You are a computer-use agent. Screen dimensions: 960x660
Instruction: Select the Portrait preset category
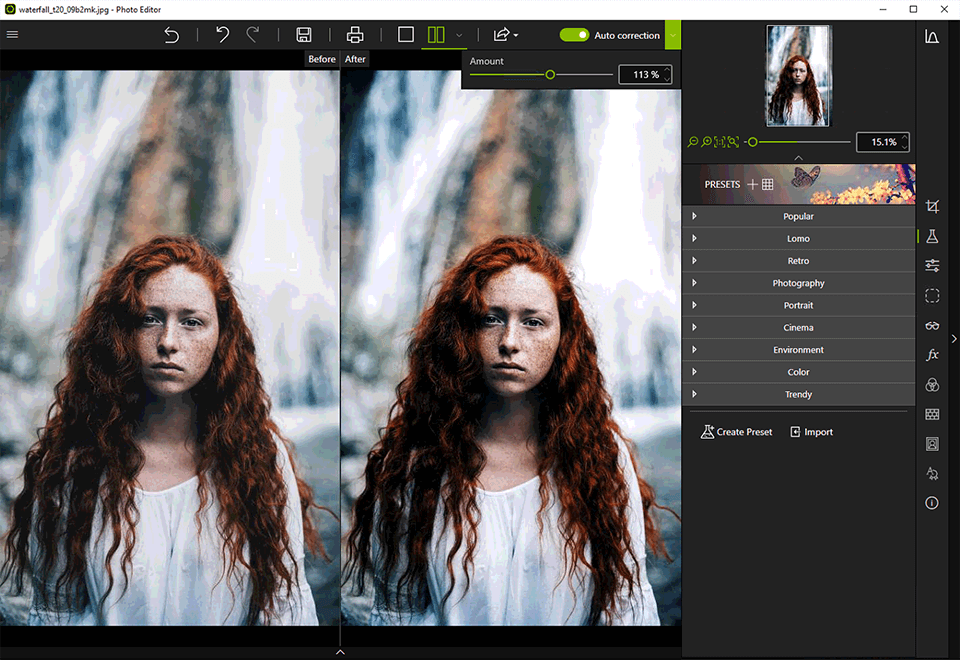(x=798, y=306)
